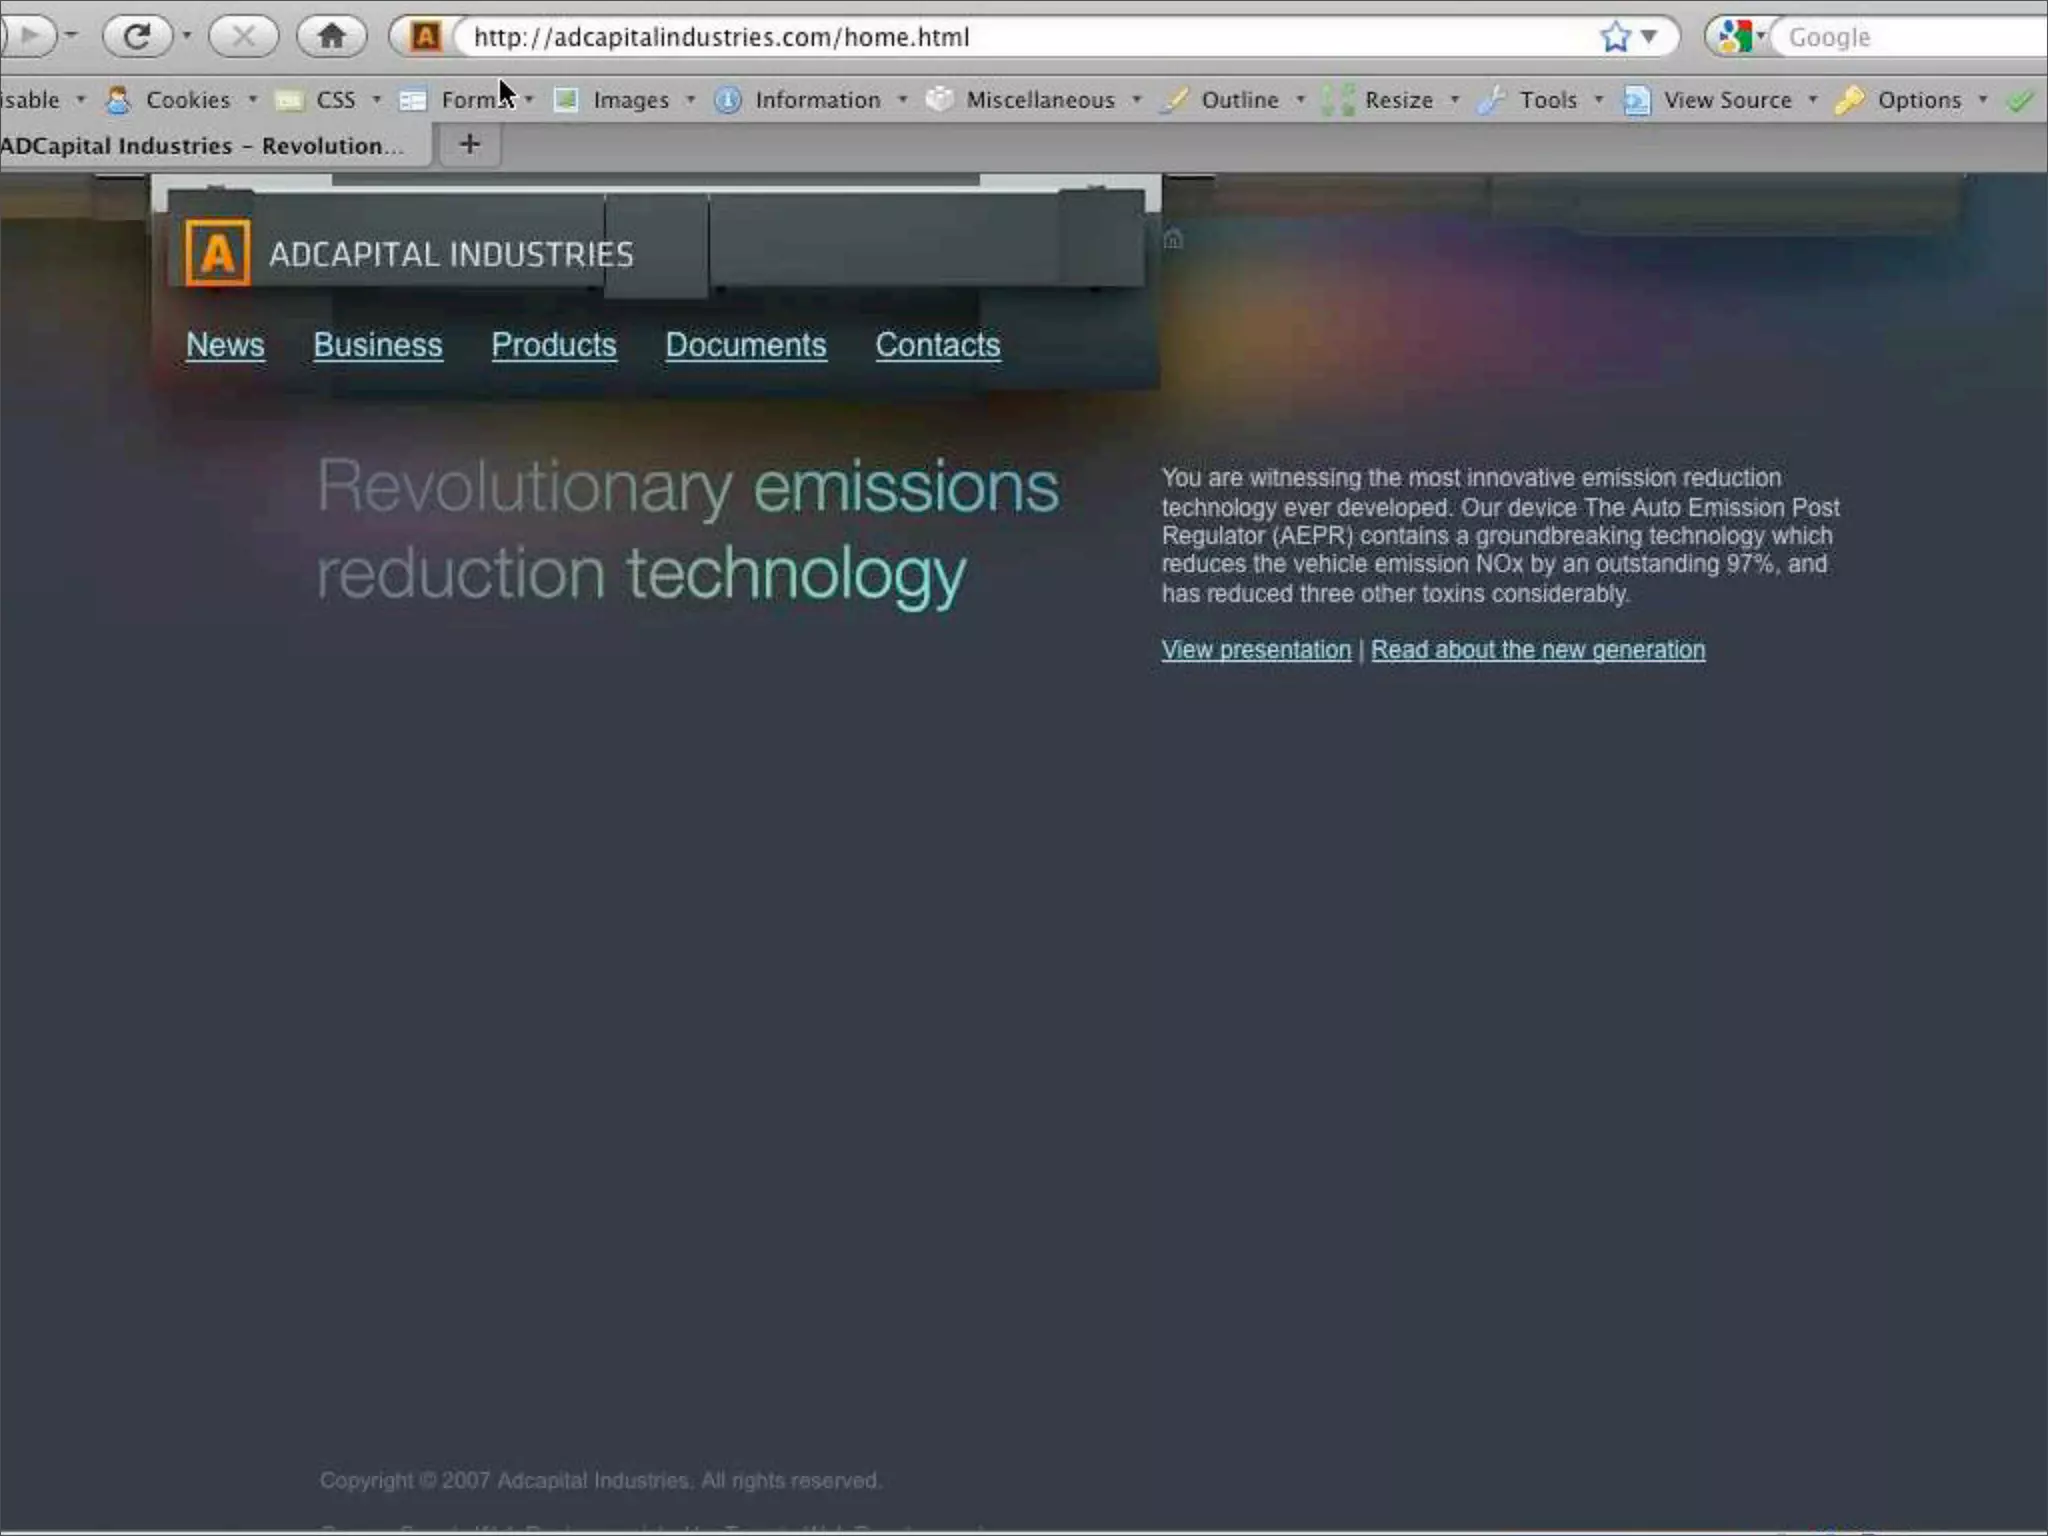Open the View Source toolbar menu
Viewport: 2048px width, 1536px height.
click(1726, 100)
